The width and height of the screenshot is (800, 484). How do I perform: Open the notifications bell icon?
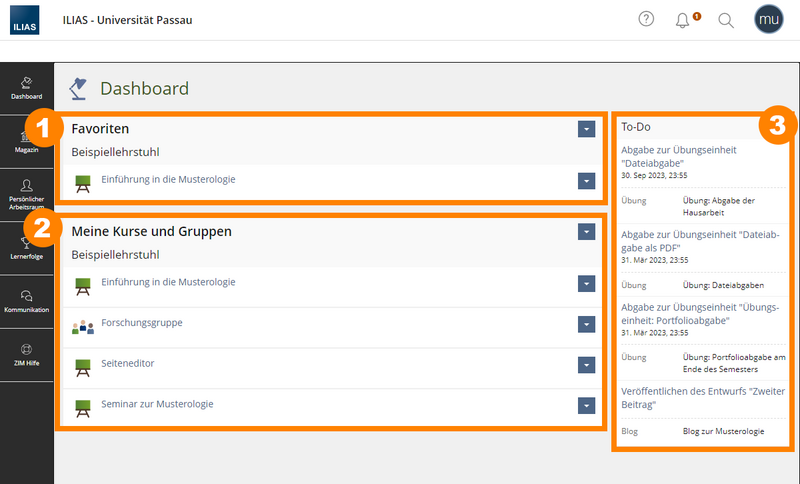coord(682,20)
